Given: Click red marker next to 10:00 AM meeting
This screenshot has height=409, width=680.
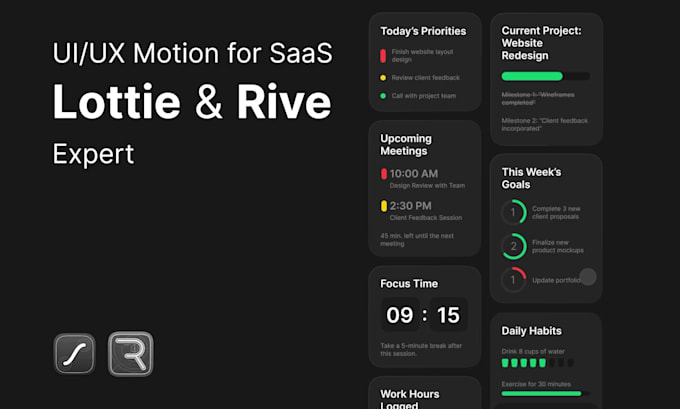Looking at the screenshot, I should pyautogui.click(x=384, y=174).
